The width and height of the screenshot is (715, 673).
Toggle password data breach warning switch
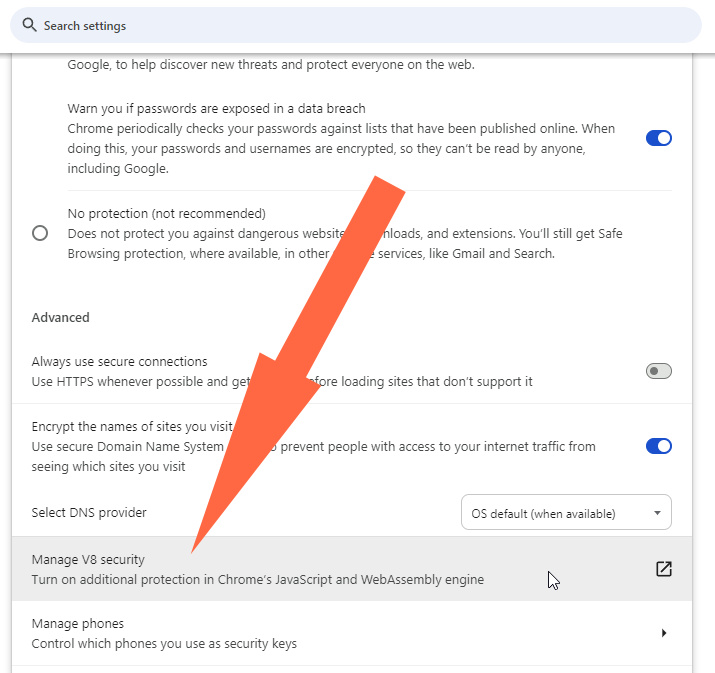pos(658,138)
